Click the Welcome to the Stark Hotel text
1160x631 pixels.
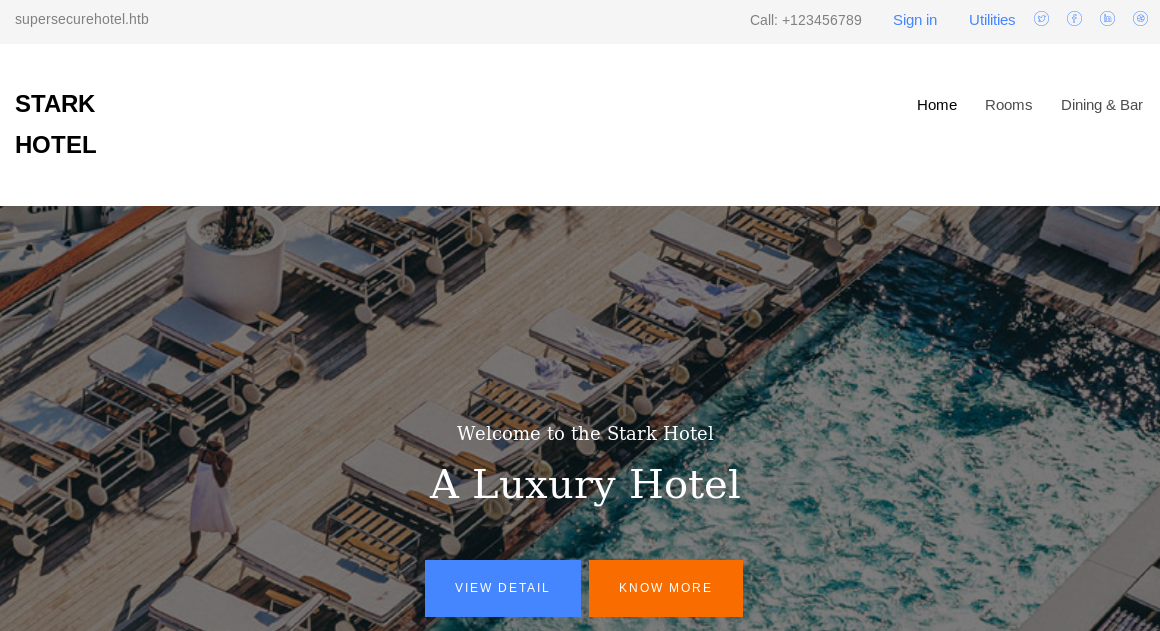click(x=585, y=433)
